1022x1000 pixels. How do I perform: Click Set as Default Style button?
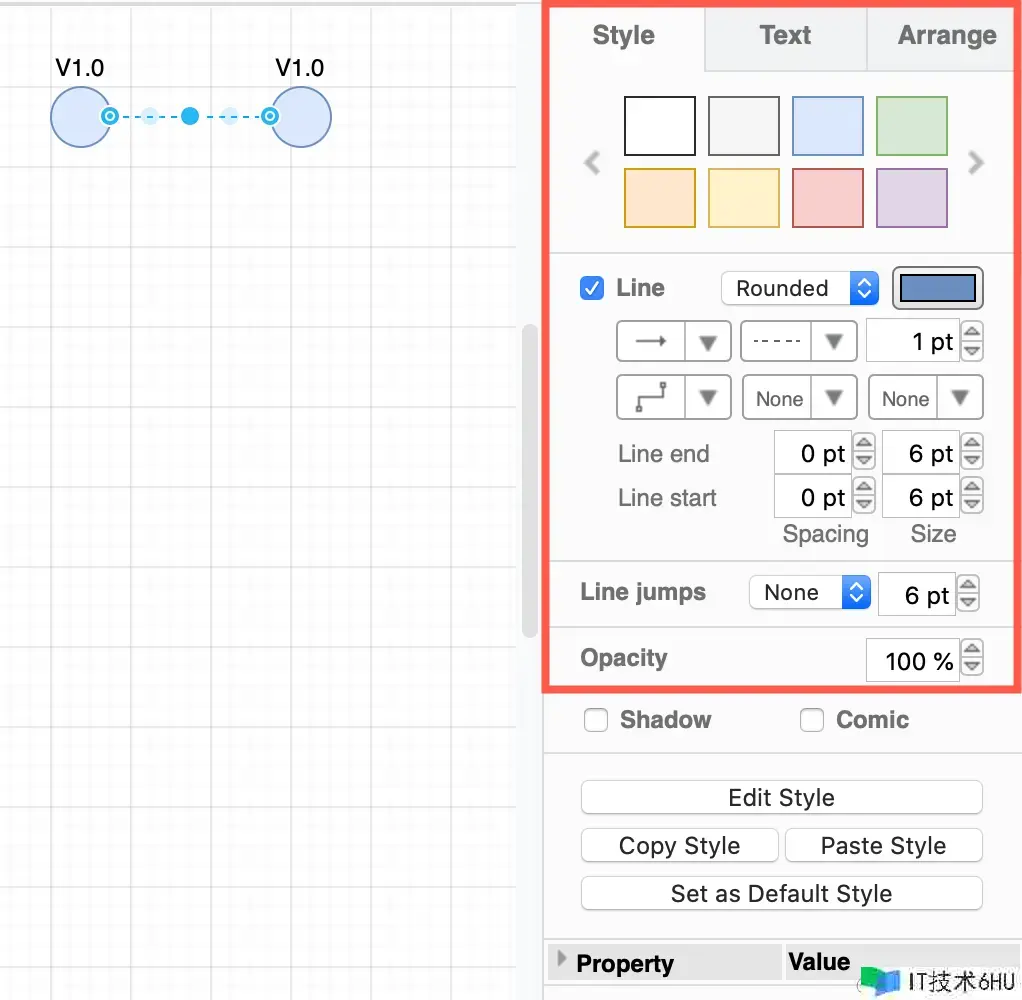coord(781,894)
